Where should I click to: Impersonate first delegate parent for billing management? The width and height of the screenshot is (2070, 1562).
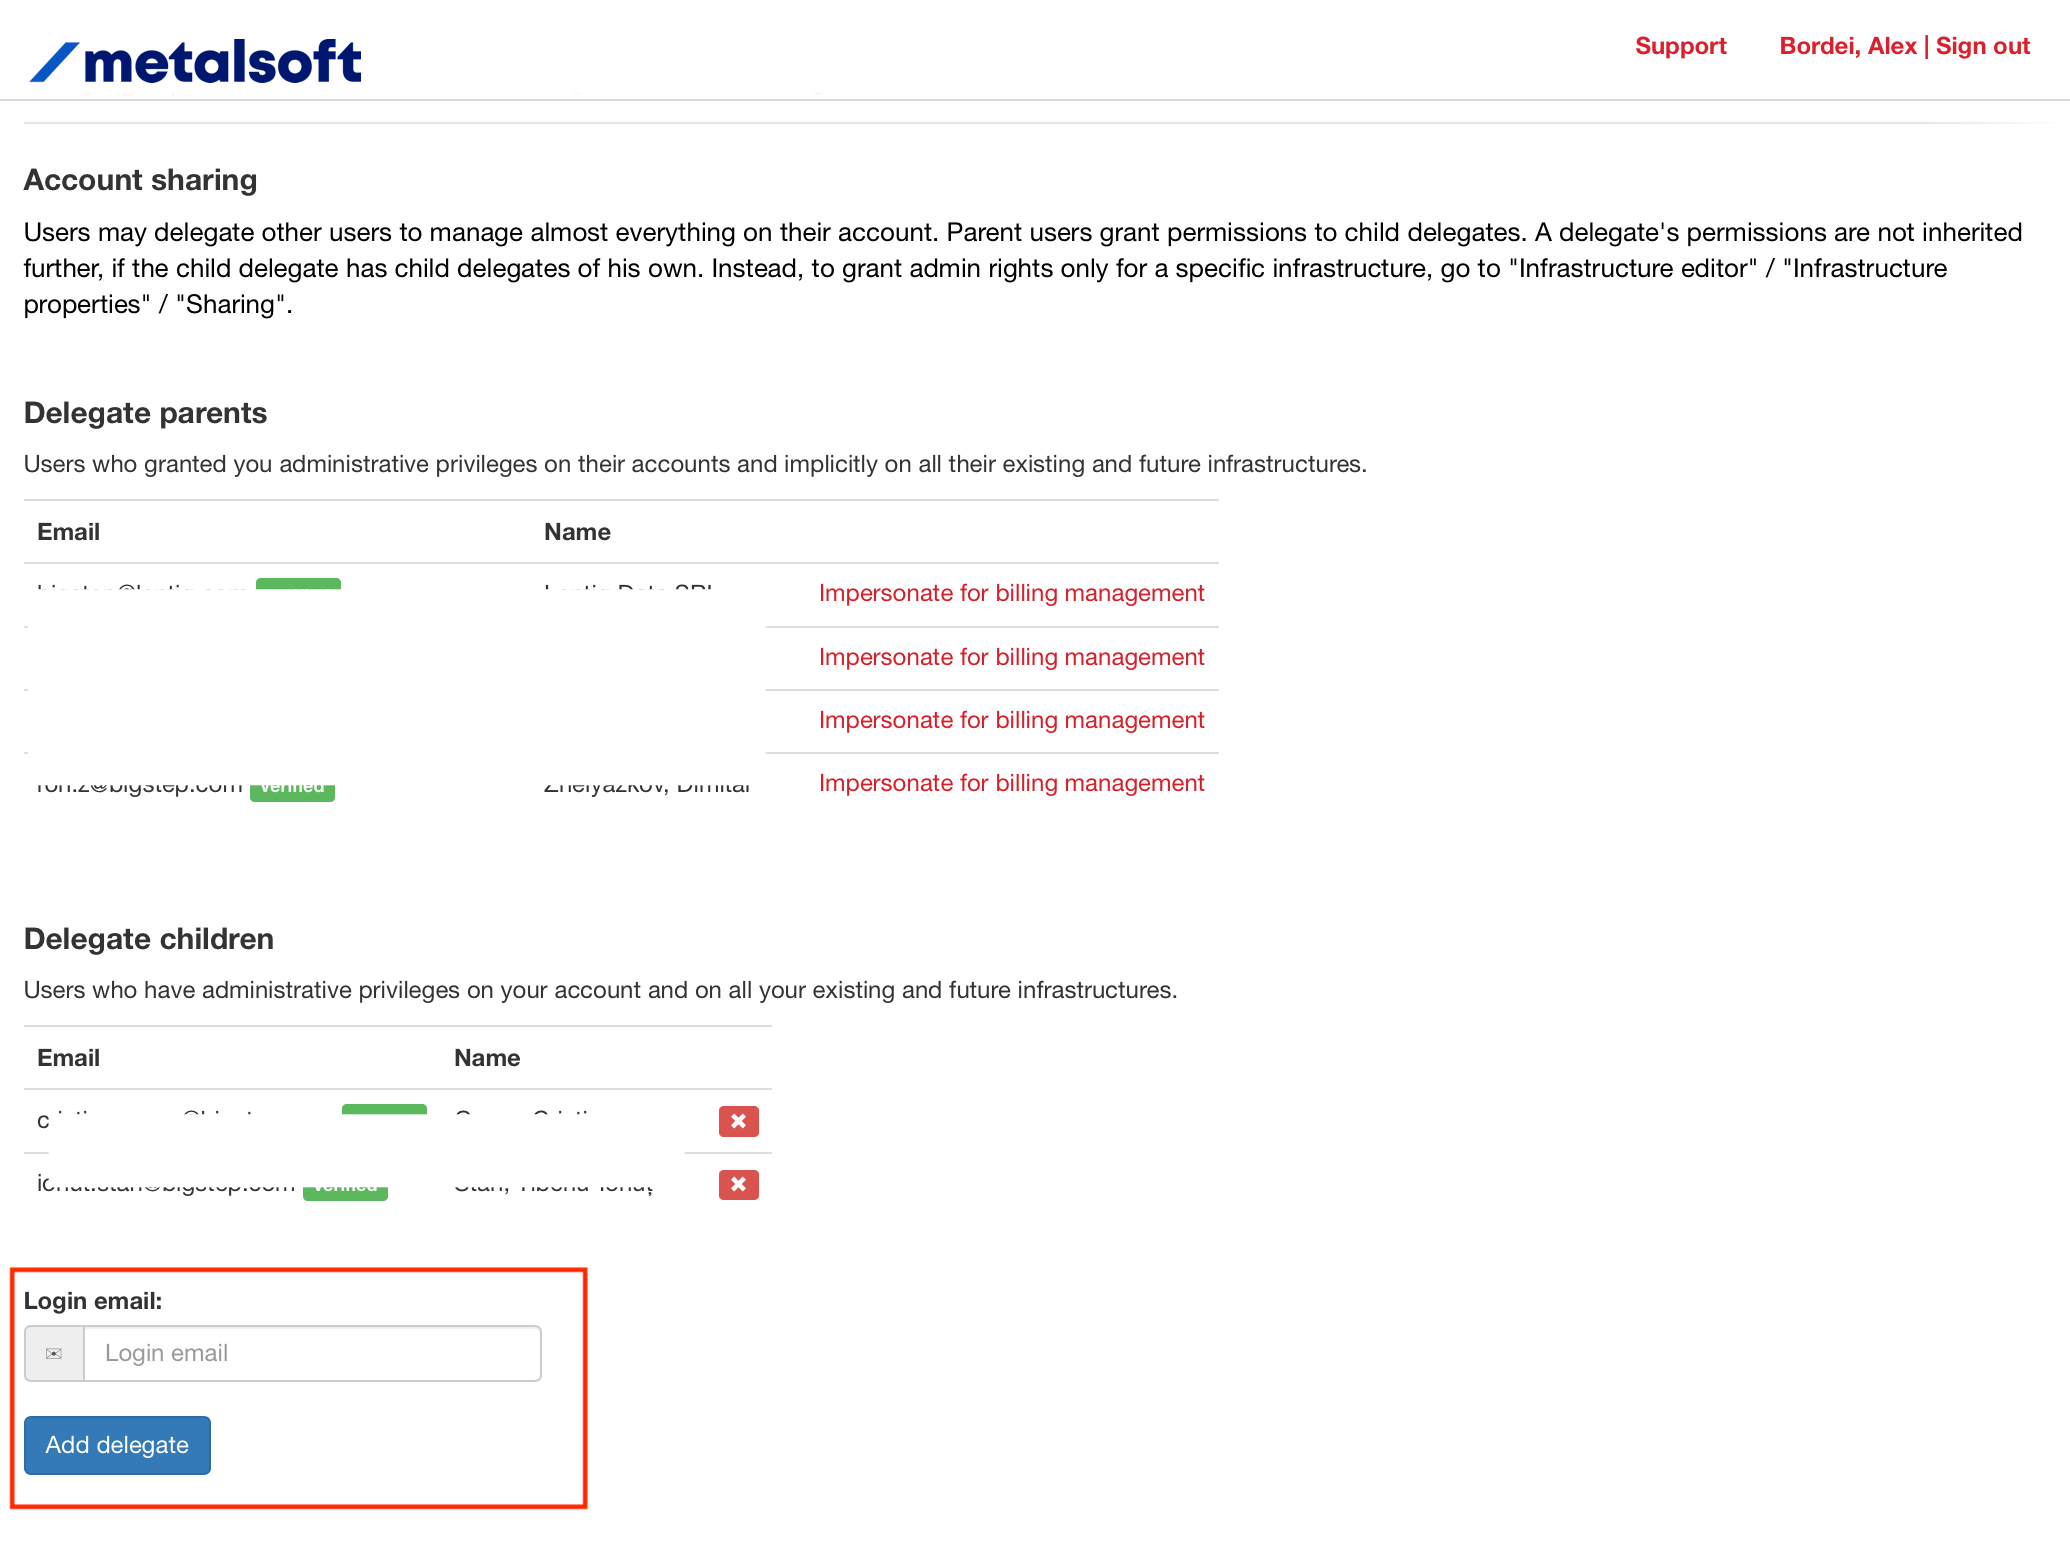pyautogui.click(x=1011, y=593)
